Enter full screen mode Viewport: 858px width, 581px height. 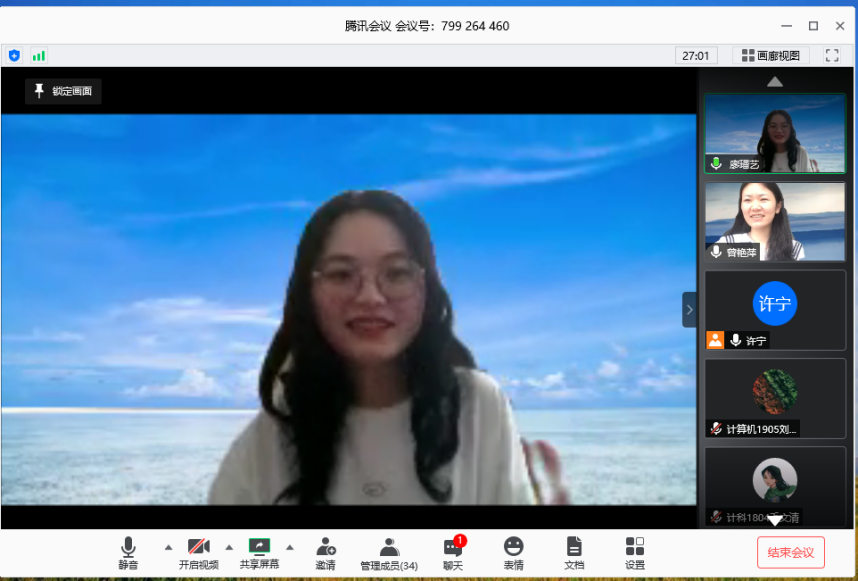click(832, 56)
